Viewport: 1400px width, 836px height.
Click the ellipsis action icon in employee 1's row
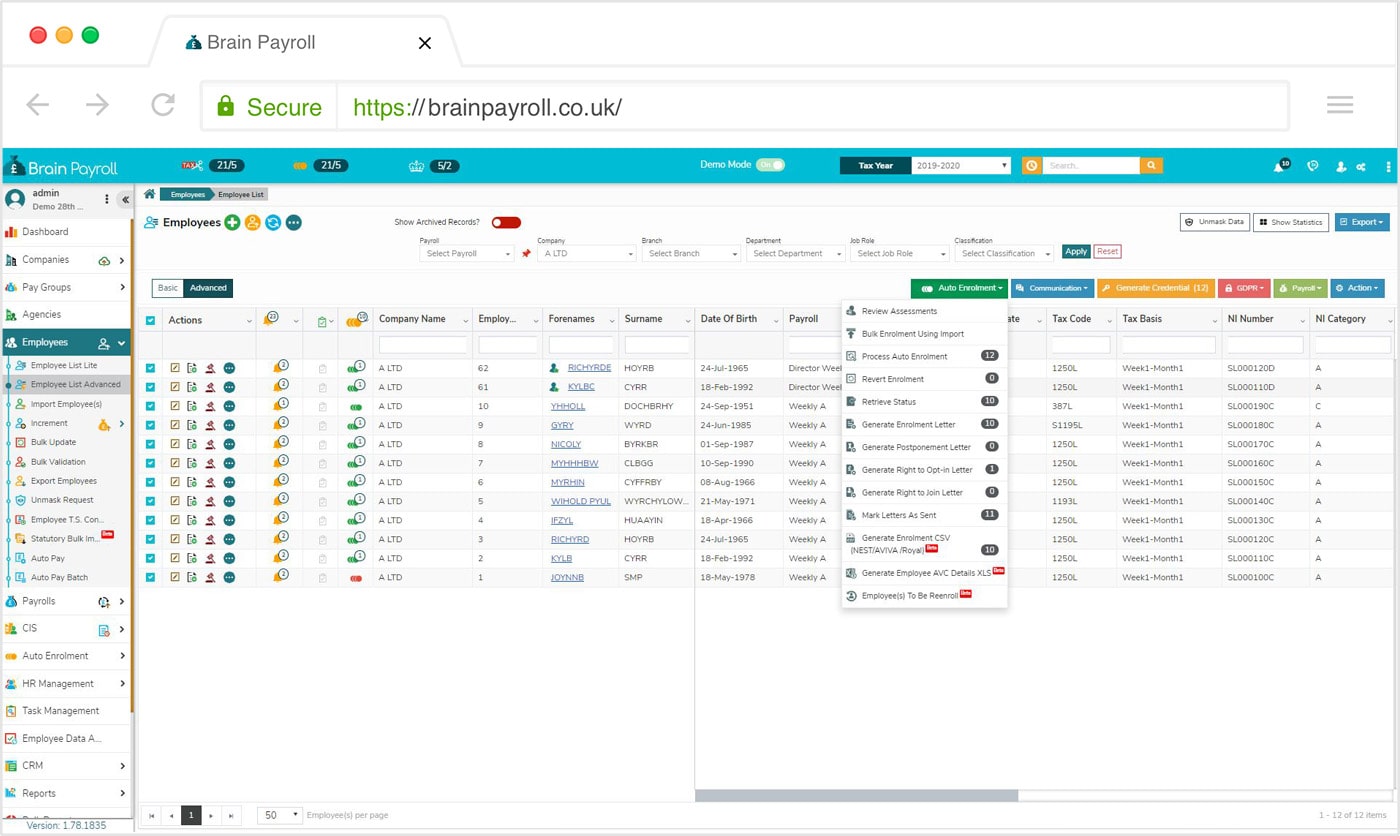(229, 577)
